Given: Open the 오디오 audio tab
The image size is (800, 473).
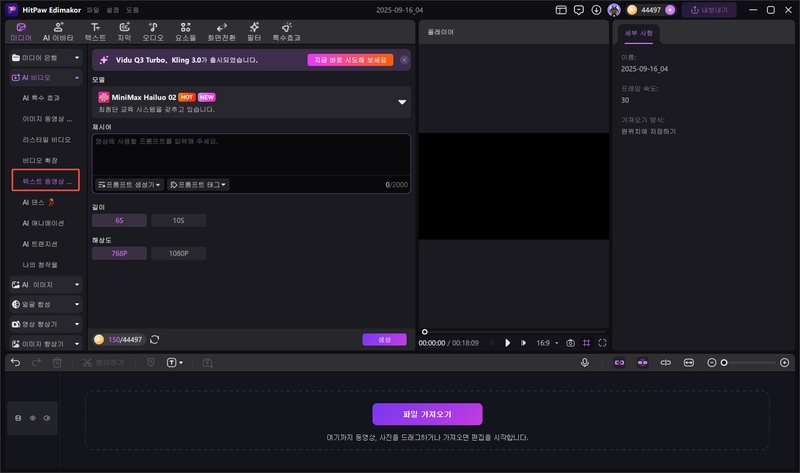Looking at the screenshot, I should point(153,32).
